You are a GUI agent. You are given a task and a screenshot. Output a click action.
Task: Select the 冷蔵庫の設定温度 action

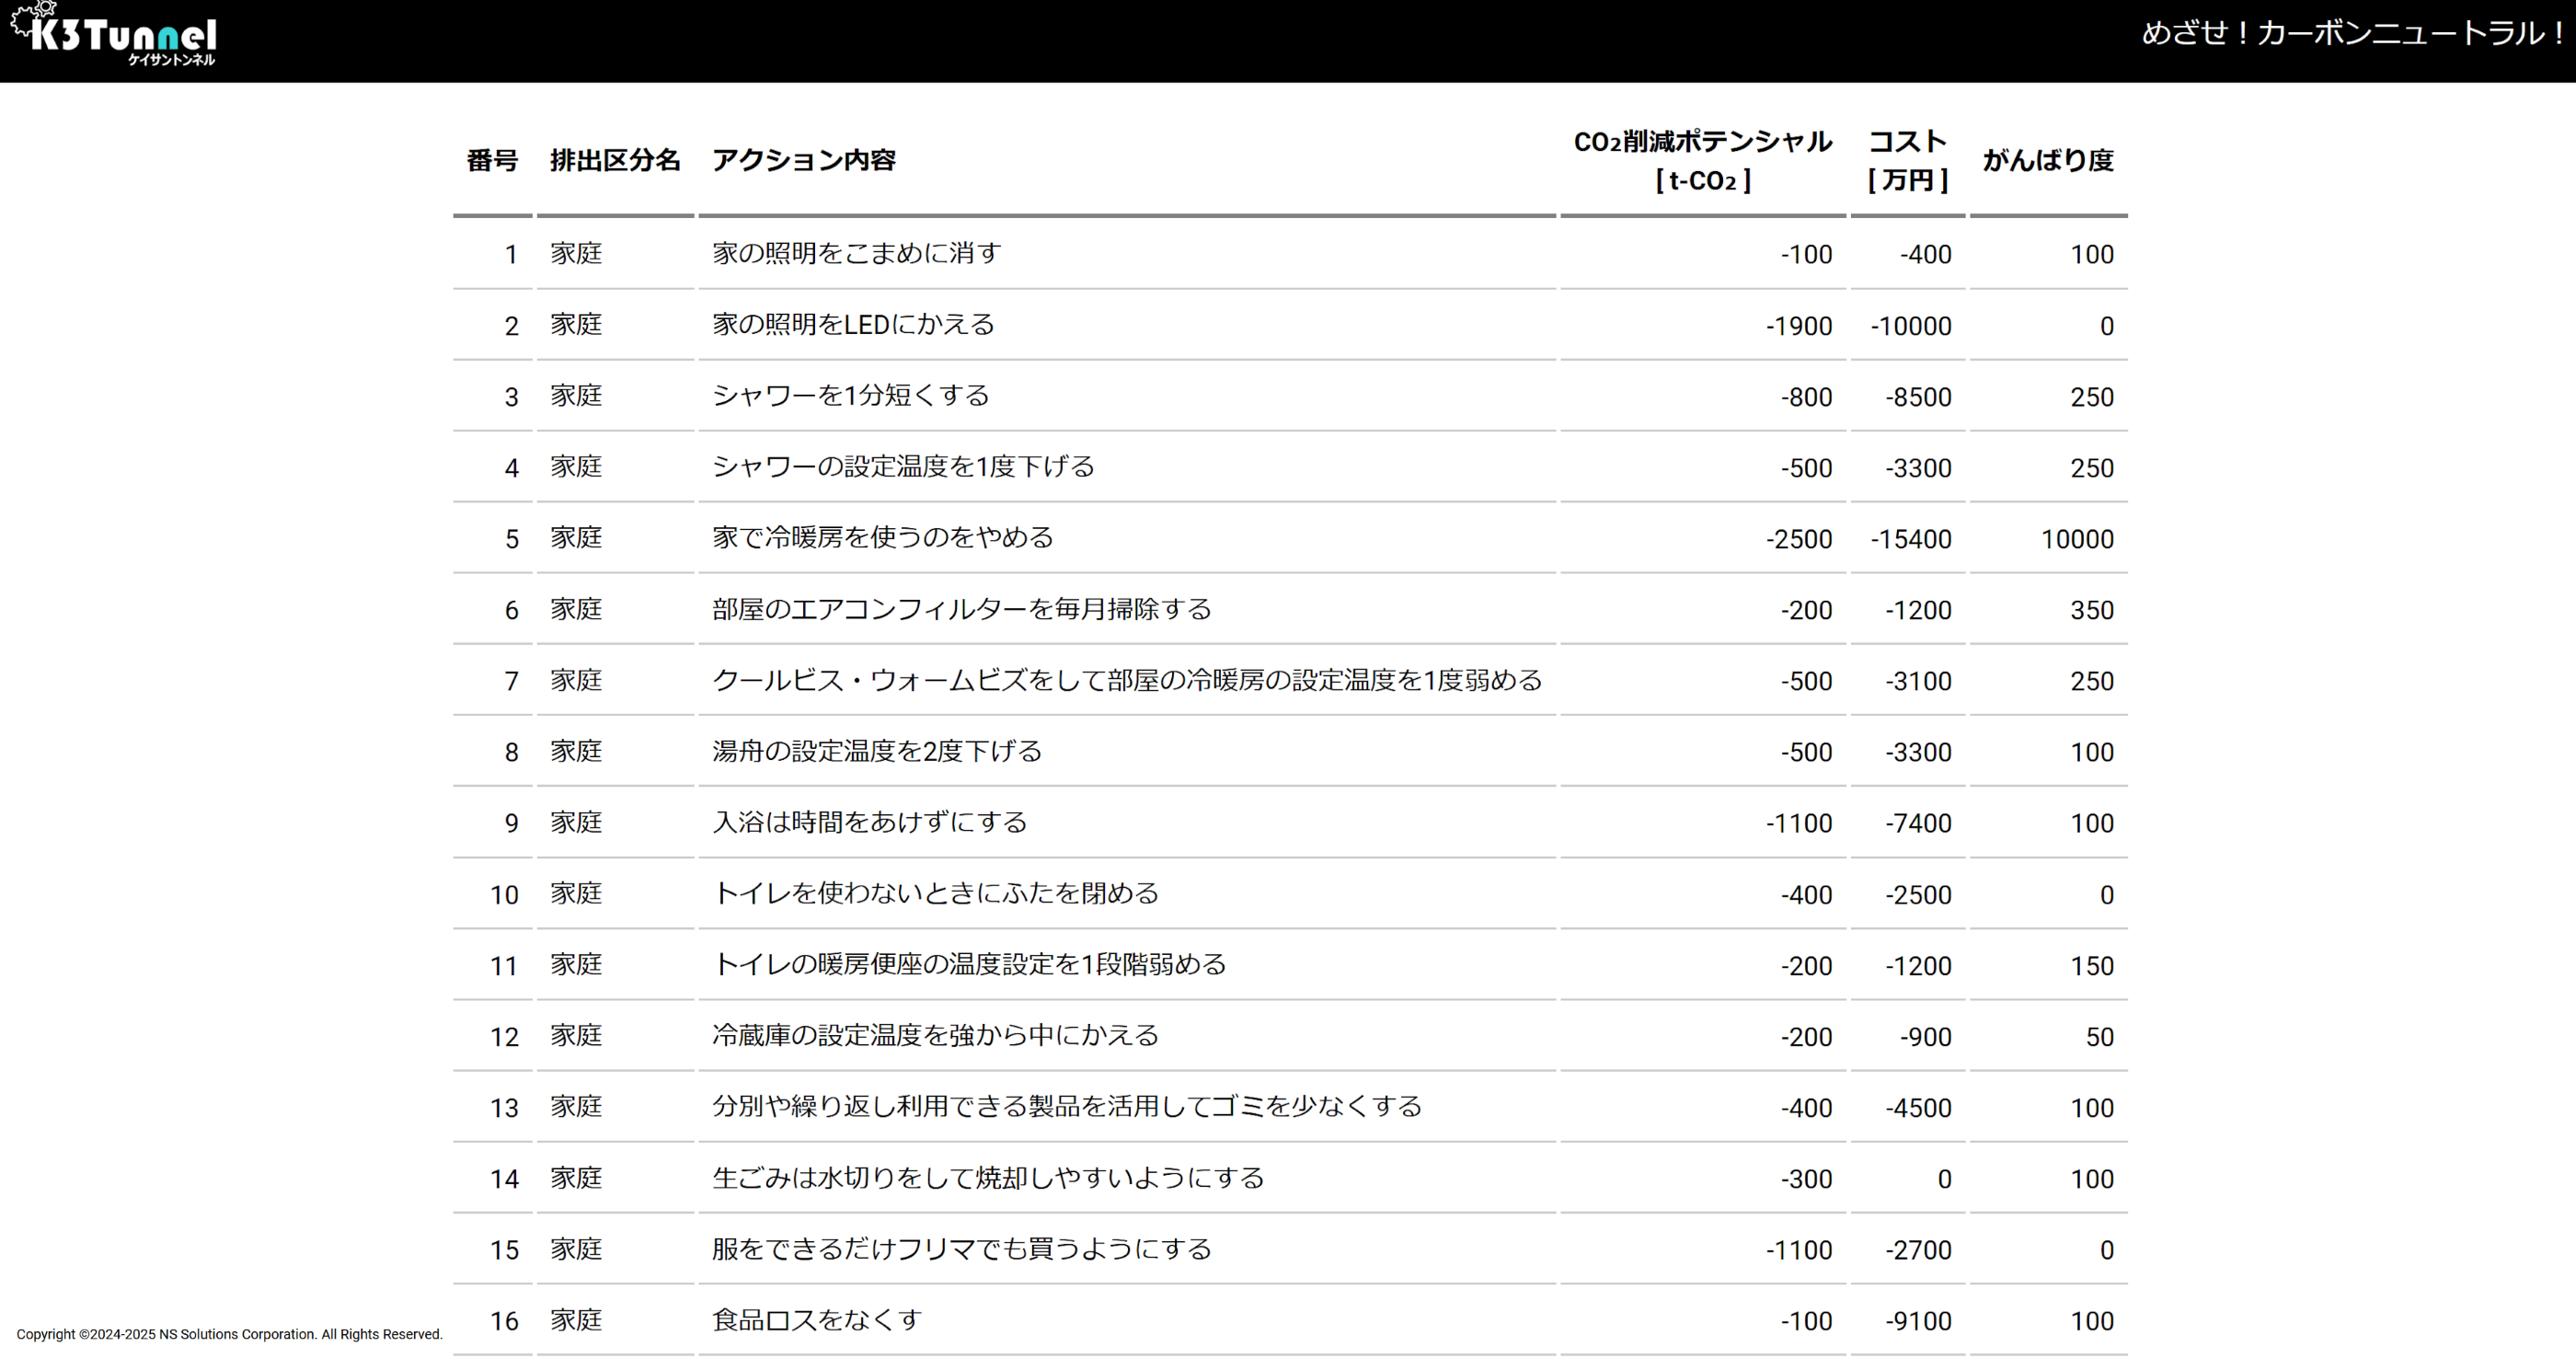pos(935,1035)
